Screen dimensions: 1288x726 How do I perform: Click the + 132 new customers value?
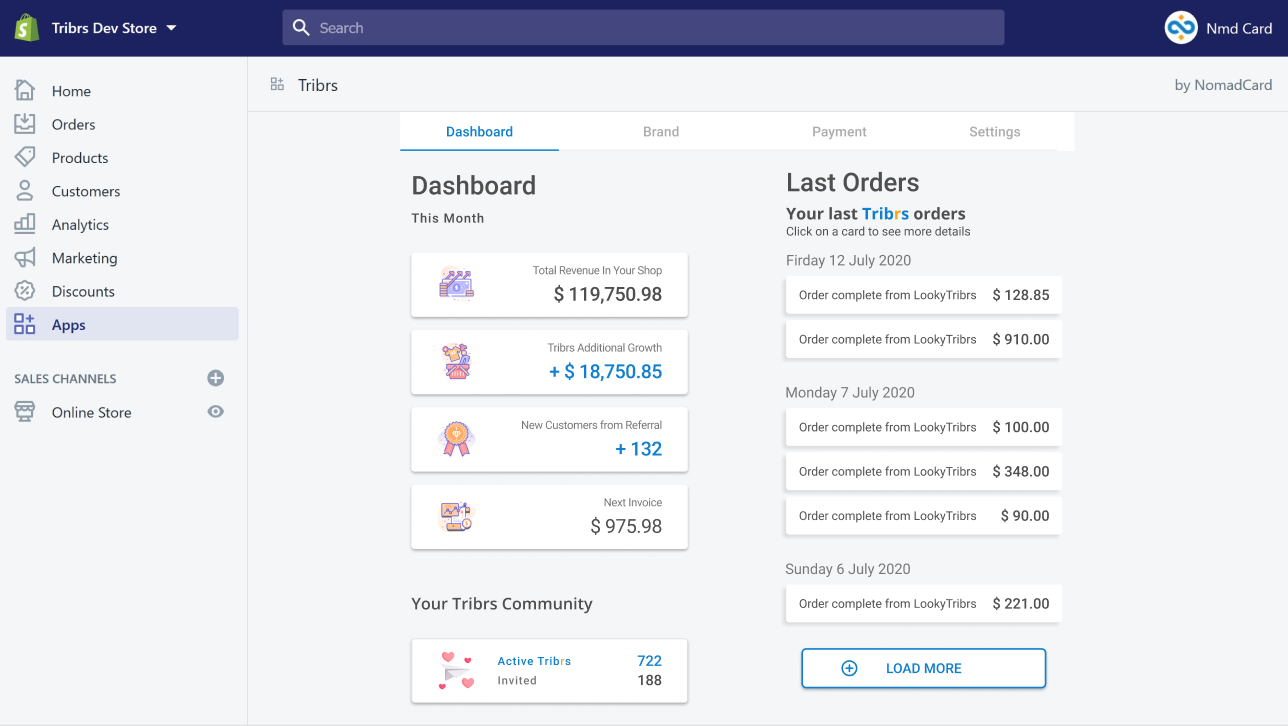[639, 449]
